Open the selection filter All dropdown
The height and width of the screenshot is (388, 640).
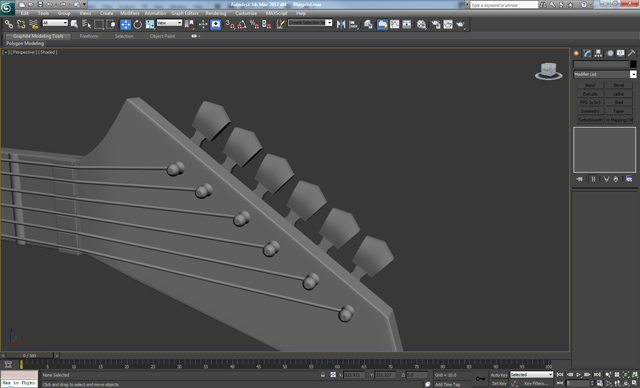pyautogui.click(x=55, y=23)
